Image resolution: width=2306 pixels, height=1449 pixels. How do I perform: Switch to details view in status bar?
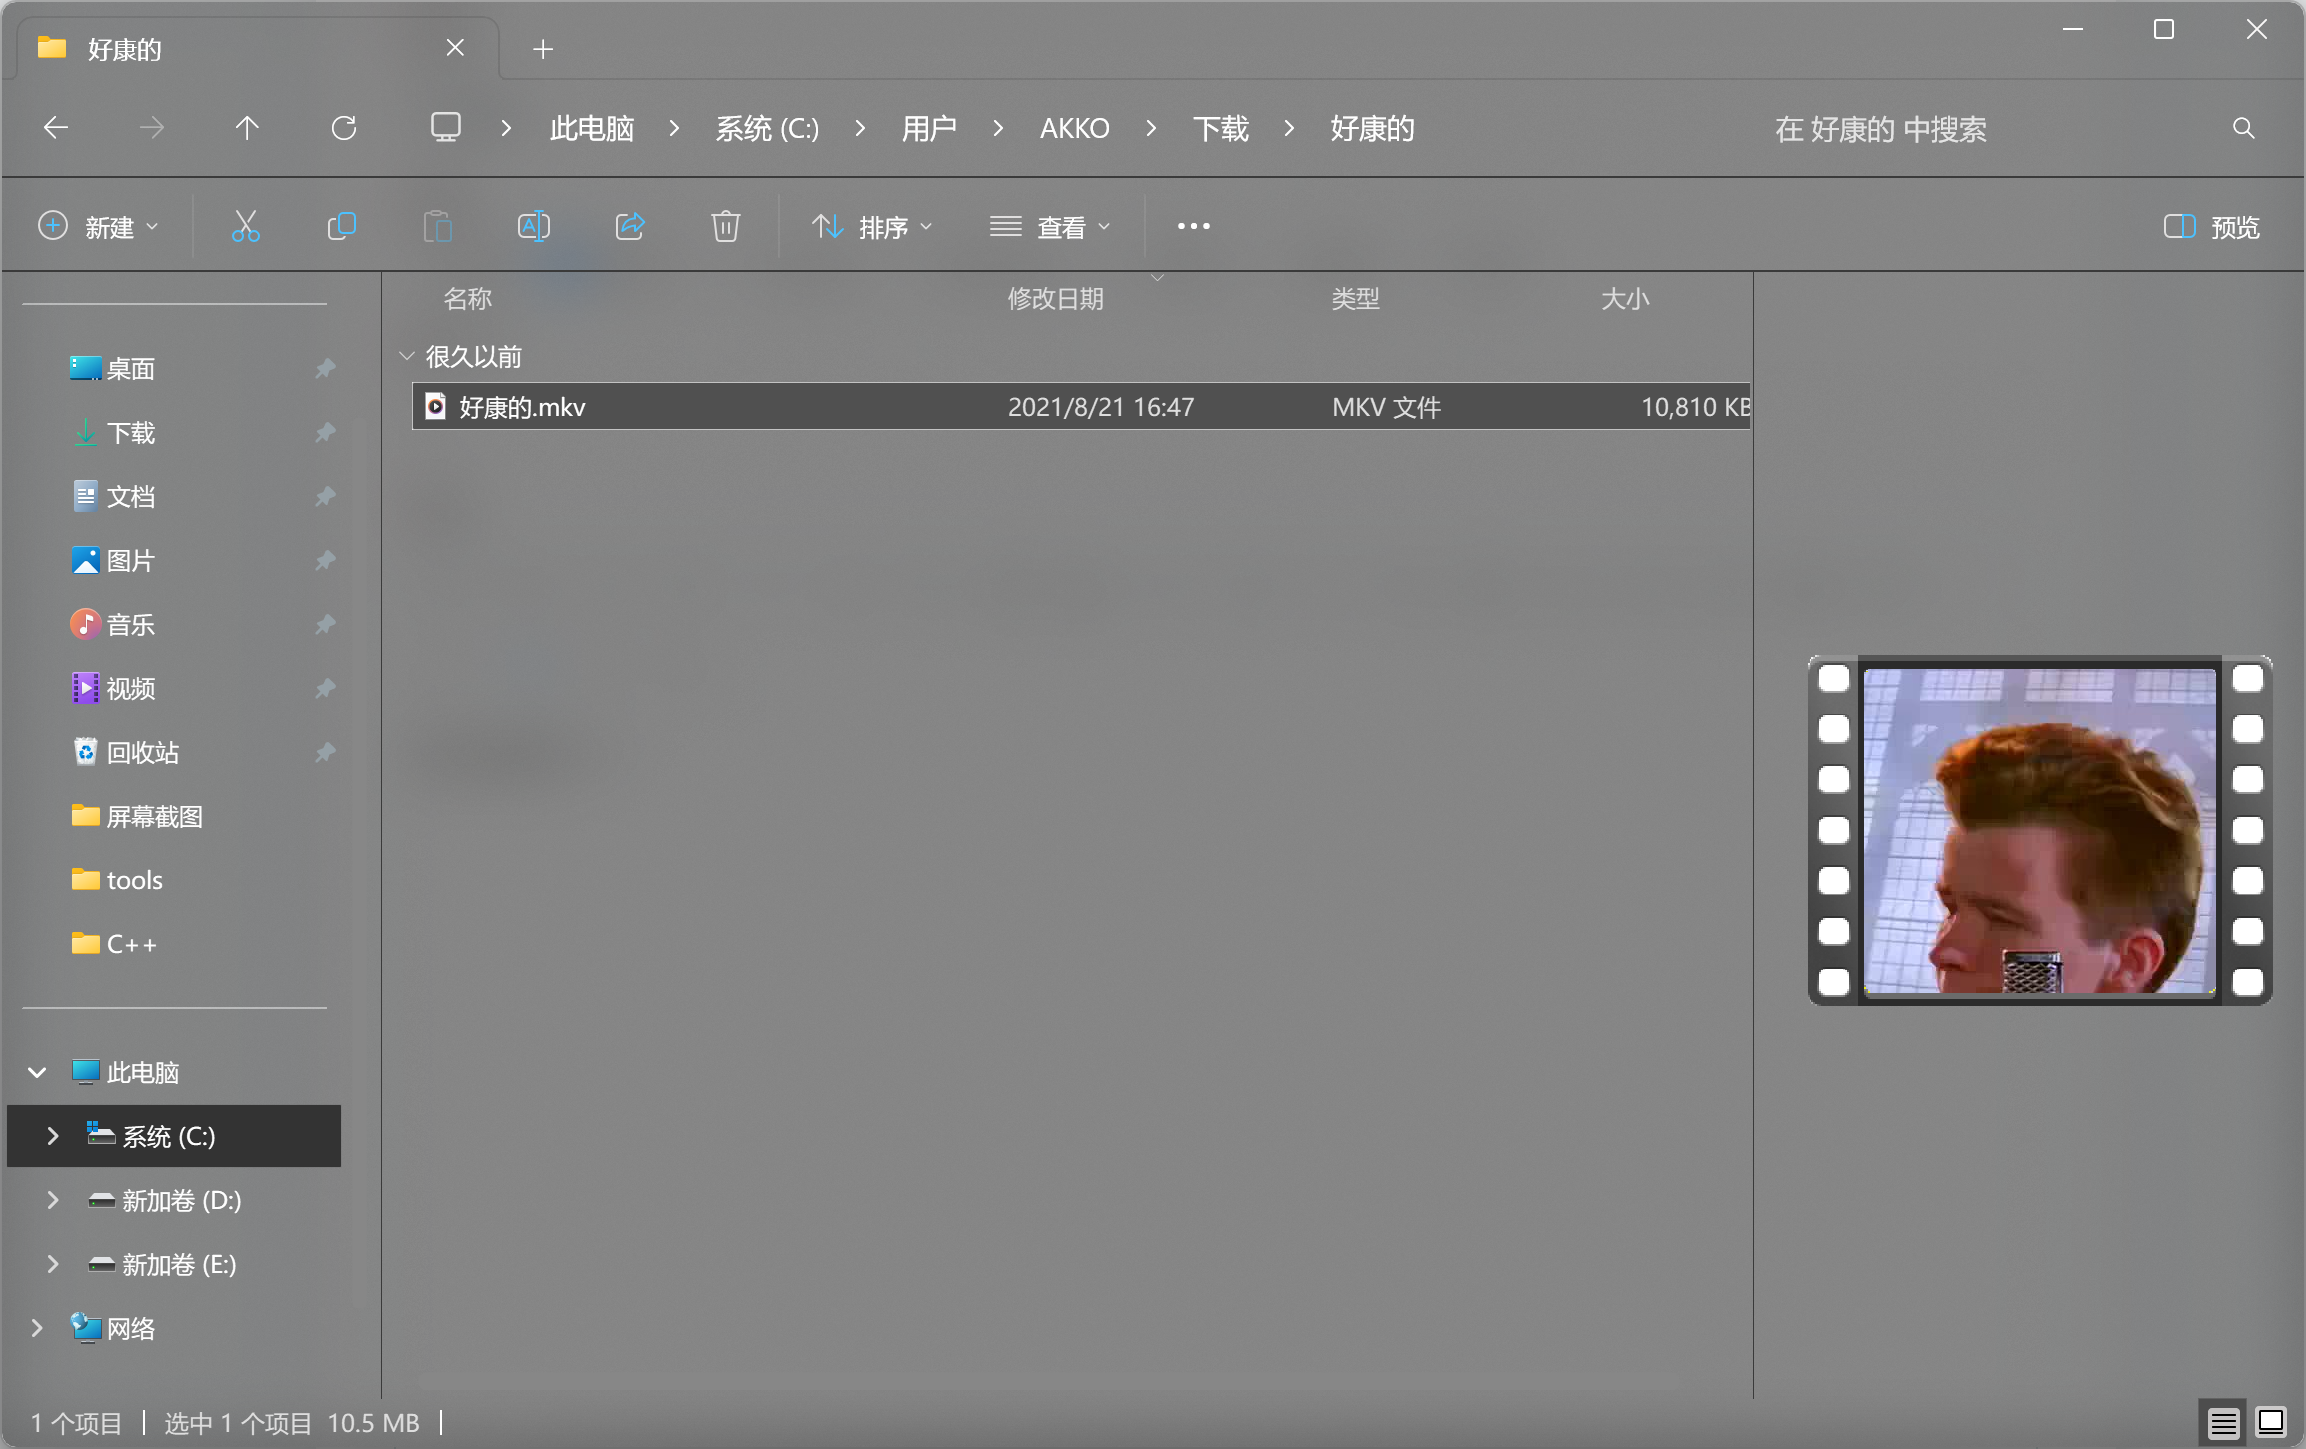(x=2223, y=1422)
